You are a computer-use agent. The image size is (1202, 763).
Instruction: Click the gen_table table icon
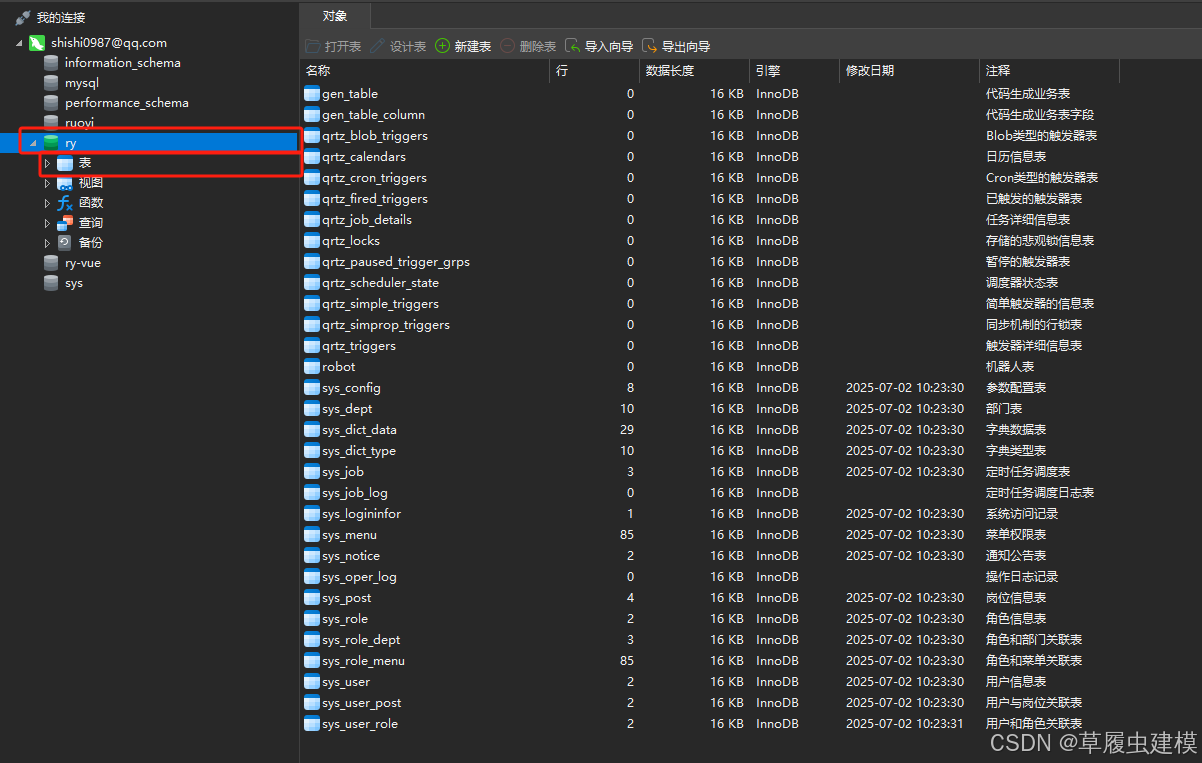312,94
